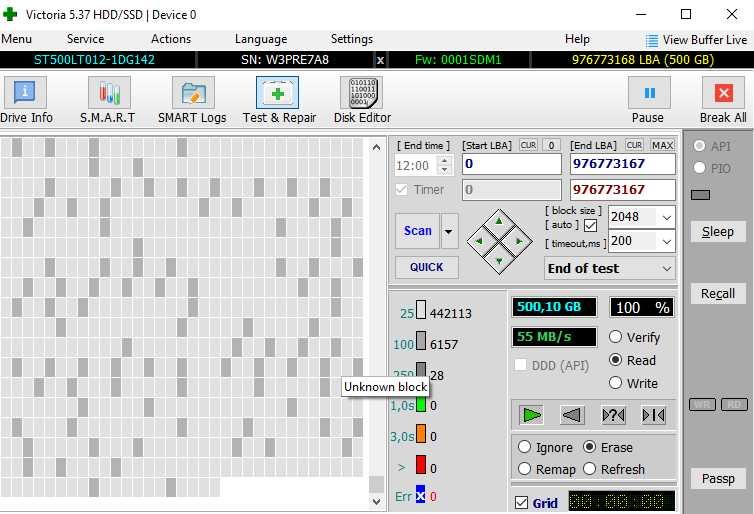754x514 pixels.
Task: Click View Buffer Live icon
Action: pyautogui.click(x=652, y=40)
